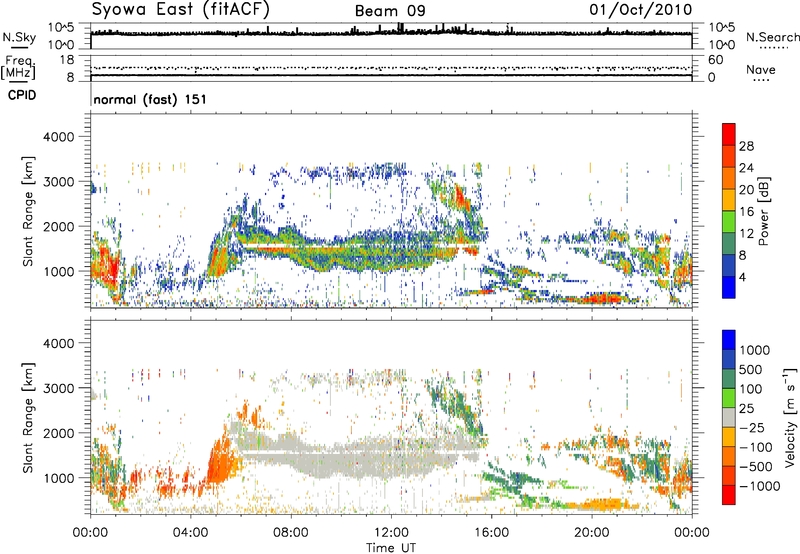Select the '-1000' label on the Velocity scale
The height and width of the screenshot is (554, 800).
(760, 486)
